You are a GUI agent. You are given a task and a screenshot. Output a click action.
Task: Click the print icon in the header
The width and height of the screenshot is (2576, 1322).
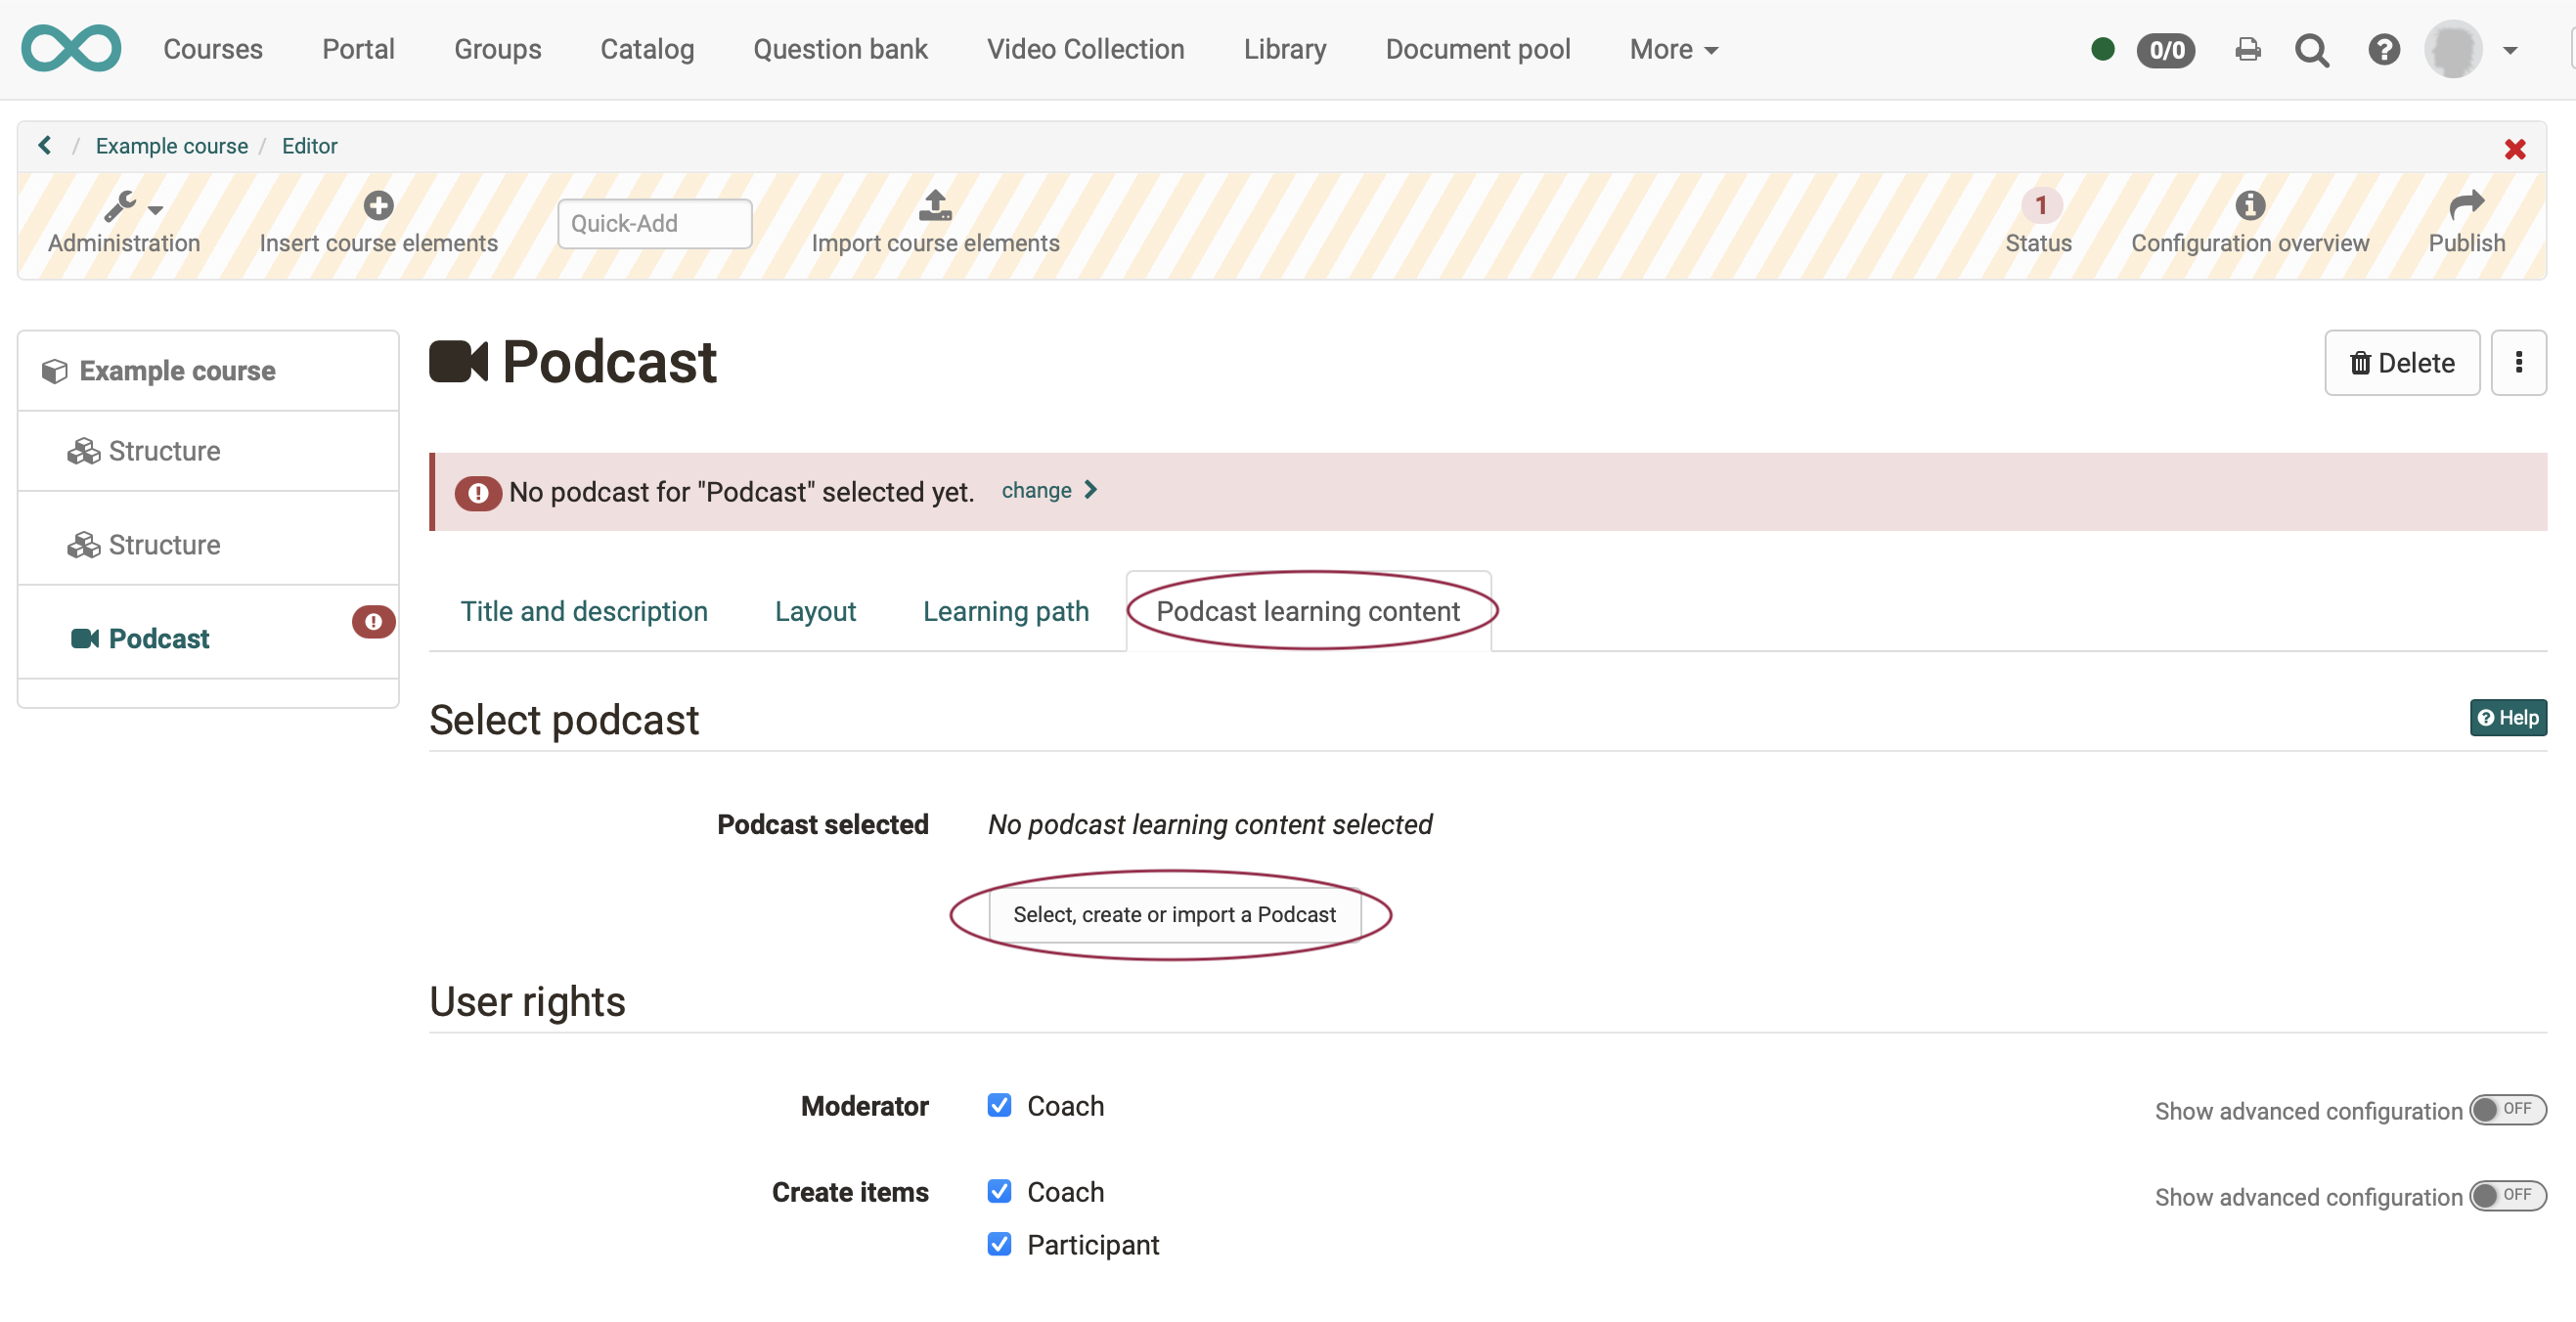pyautogui.click(x=2247, y=50)
